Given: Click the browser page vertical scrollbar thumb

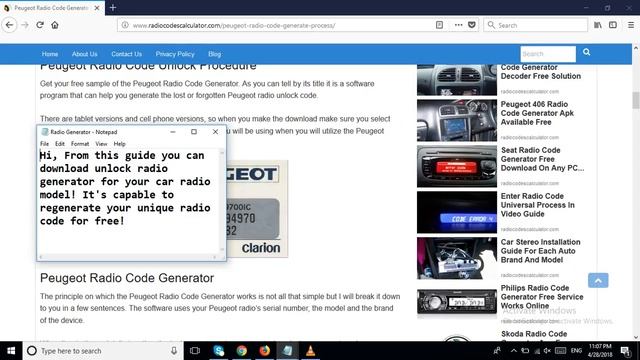Looking at the screenshot, I should point(636,100).
